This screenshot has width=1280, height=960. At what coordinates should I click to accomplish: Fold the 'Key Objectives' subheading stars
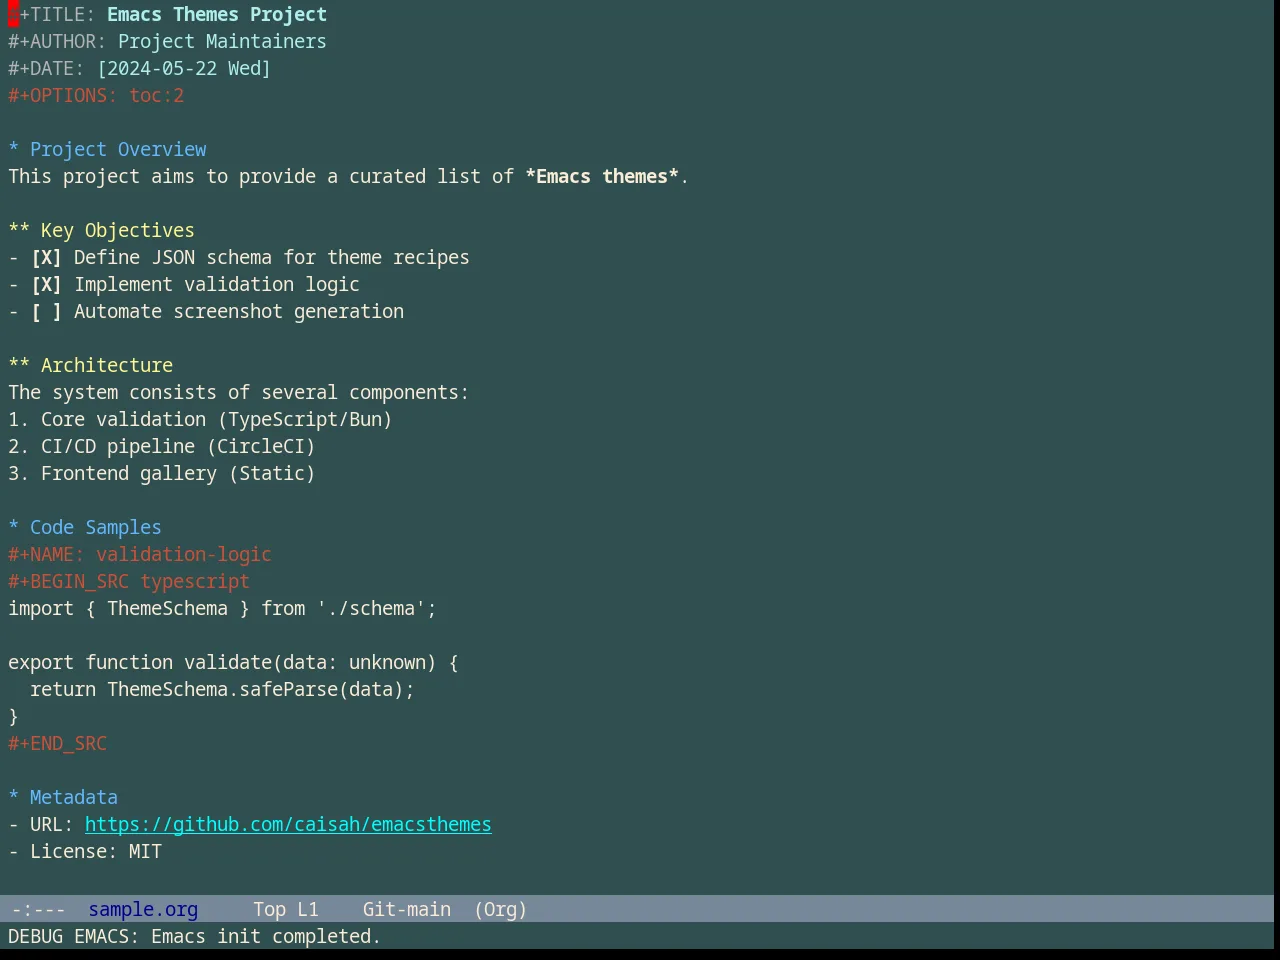19,230
